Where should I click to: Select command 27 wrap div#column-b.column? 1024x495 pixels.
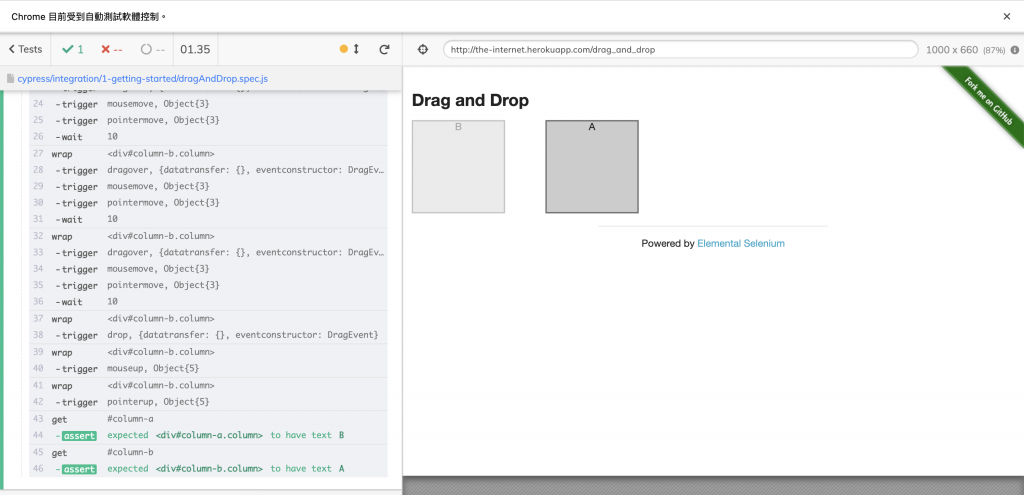click(x=208, y=153)
